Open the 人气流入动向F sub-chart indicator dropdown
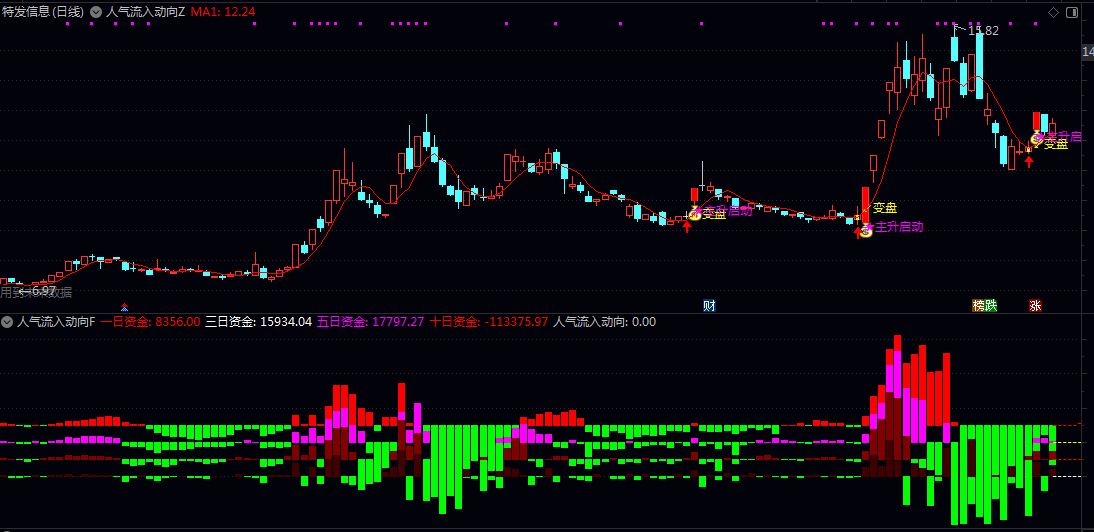The height and width of the screenshot is (532, 1094). (8, 322)
